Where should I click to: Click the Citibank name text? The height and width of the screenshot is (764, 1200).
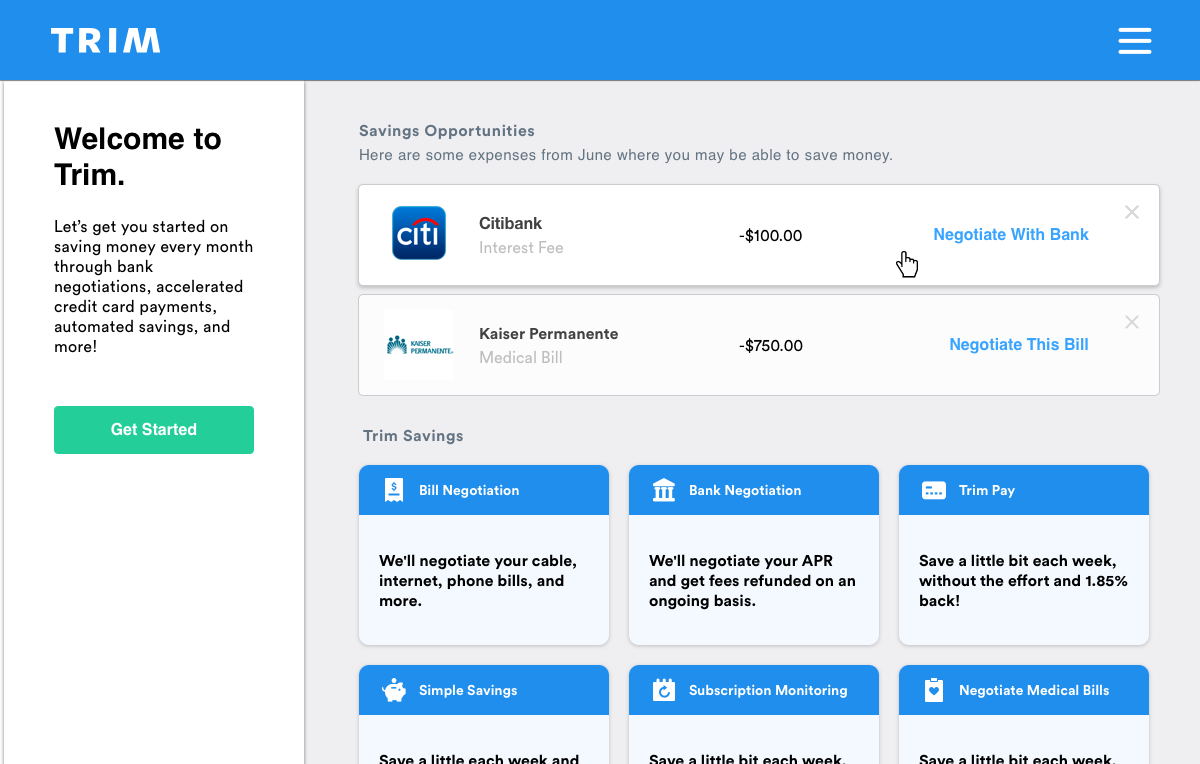click(511, 223)
